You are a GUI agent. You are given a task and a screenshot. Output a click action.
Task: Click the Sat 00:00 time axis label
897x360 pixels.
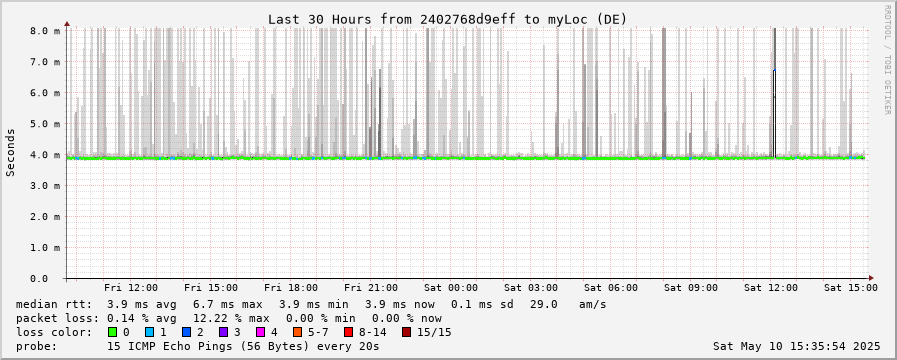click(x=451, y=288)
